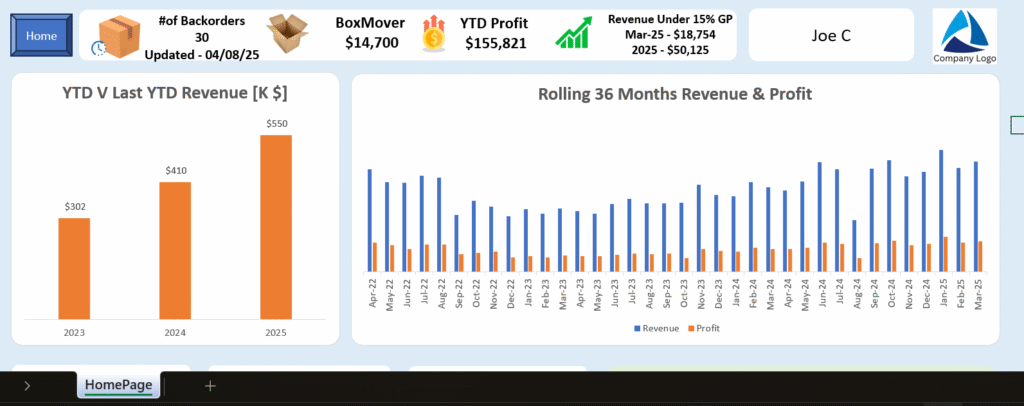
Task: Click the YTD Profit coin icon
Action: point(435,35)
